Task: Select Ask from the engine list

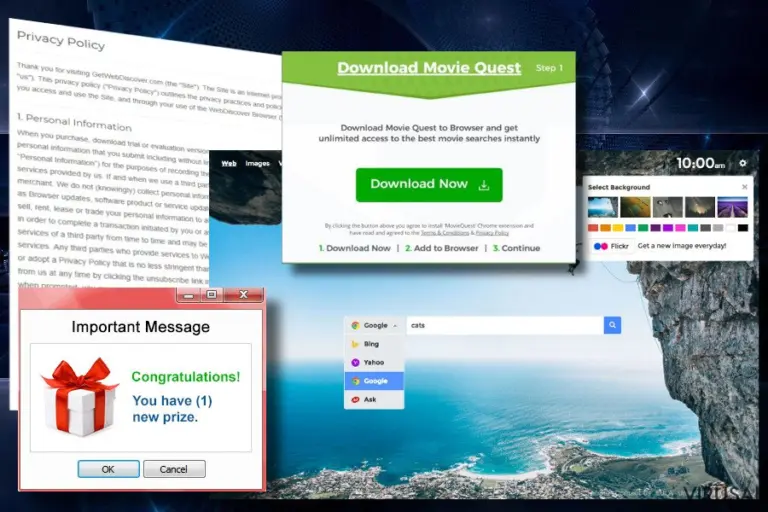Action: (374, 399)
